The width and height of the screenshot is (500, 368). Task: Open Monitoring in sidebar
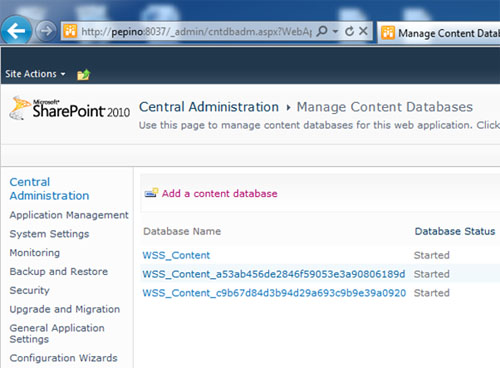click(x=35, y=253)
